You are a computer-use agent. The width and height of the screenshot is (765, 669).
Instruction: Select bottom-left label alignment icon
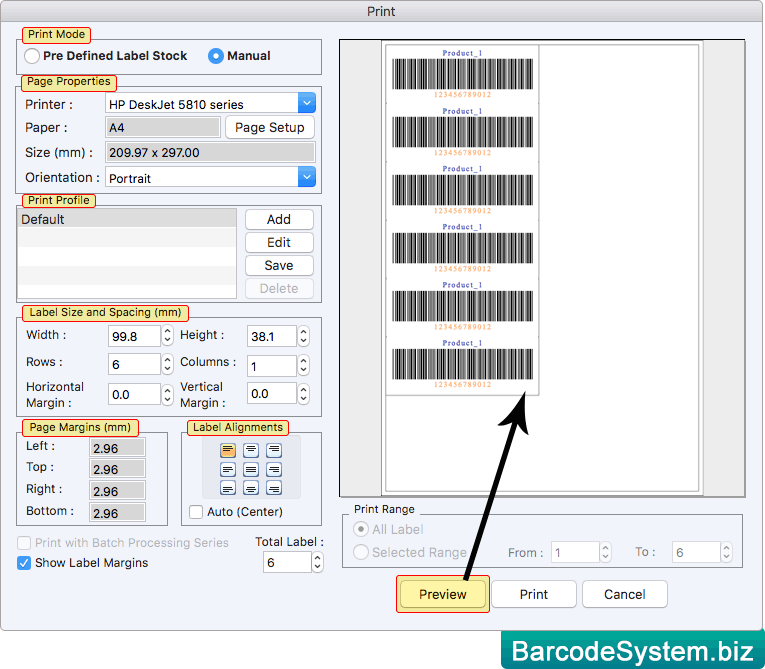[x=227, y=488]
